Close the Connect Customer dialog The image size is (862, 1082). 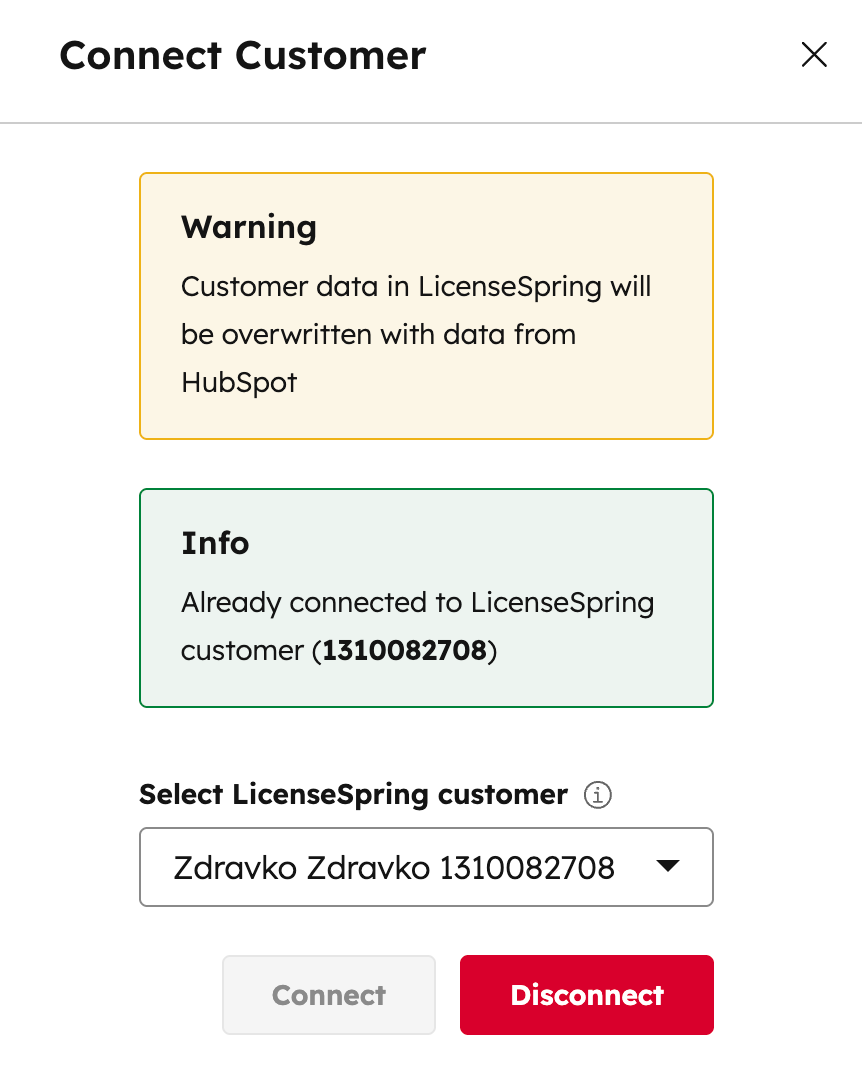point(814,55)
